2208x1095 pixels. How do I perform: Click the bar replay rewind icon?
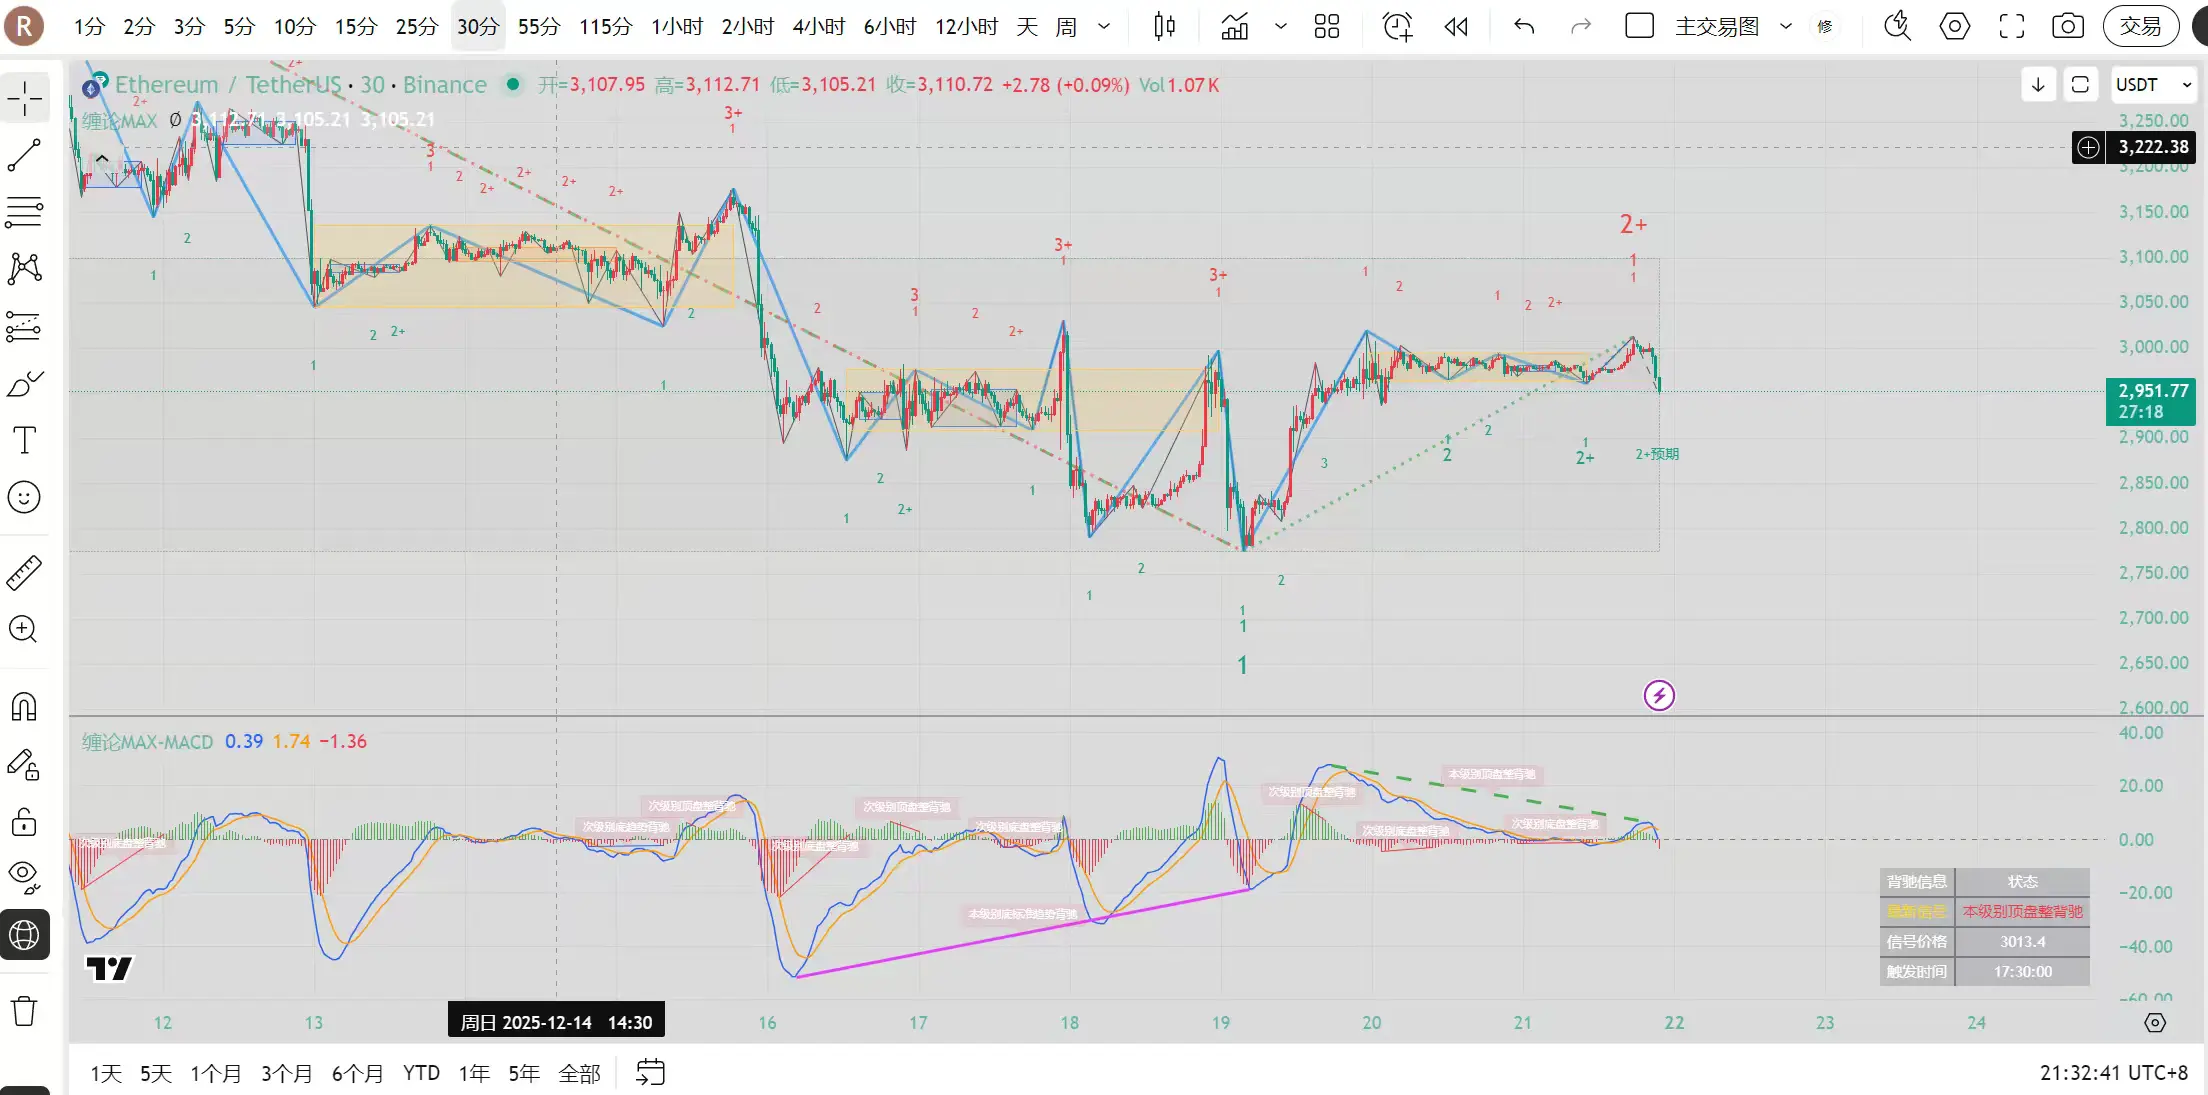click(1456, 27)
